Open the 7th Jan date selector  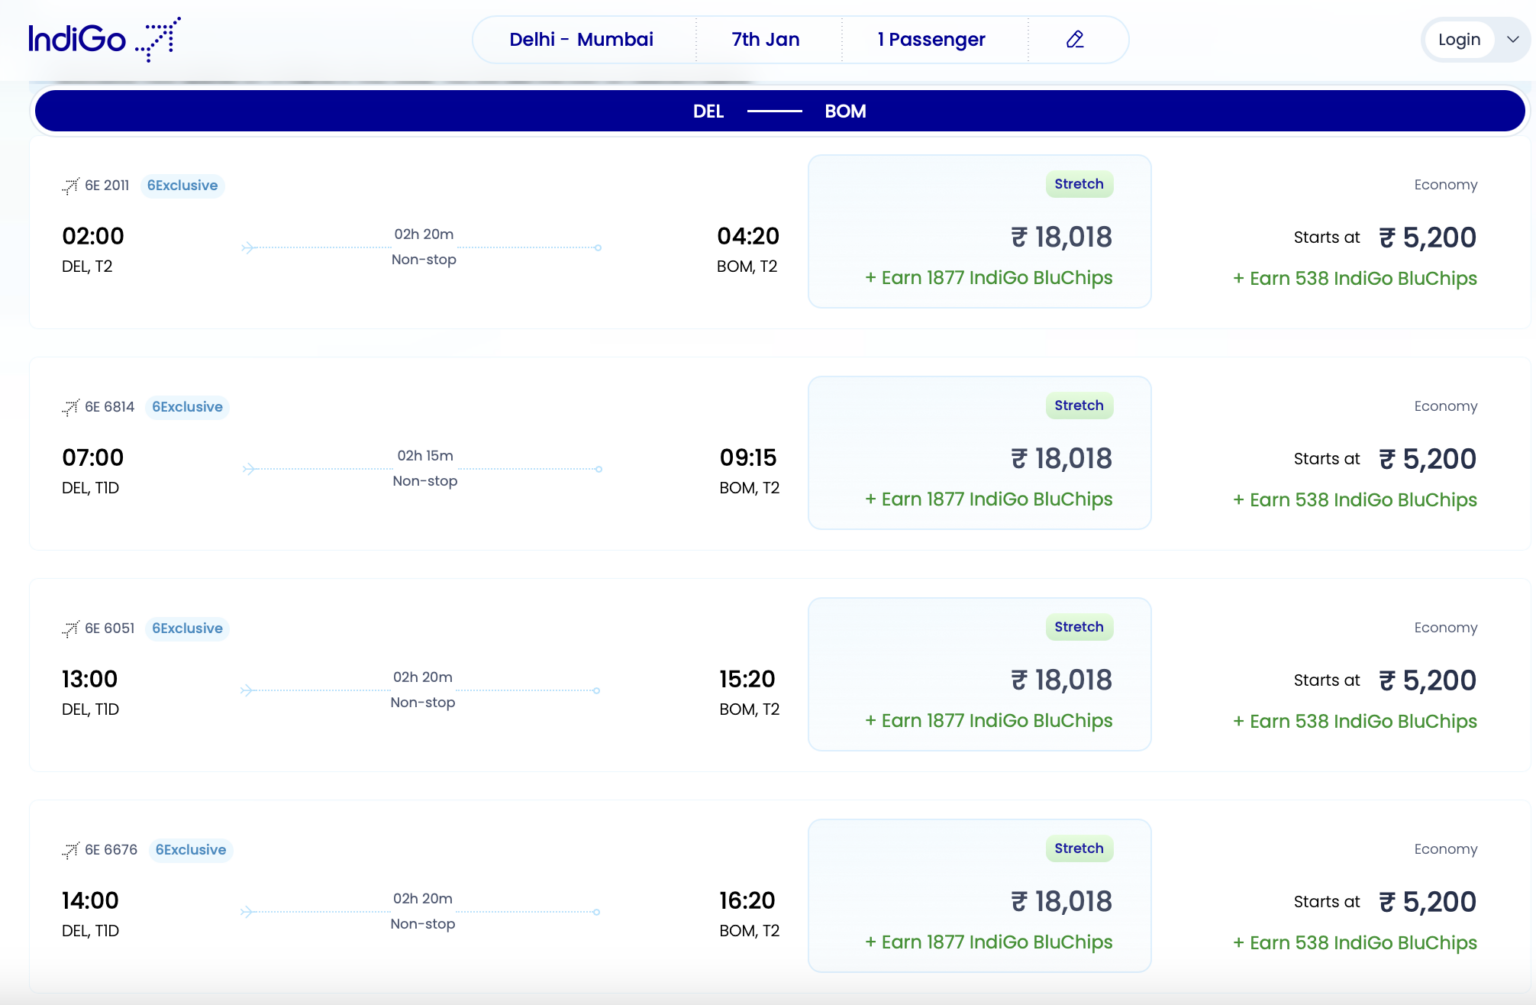[765, 39]
